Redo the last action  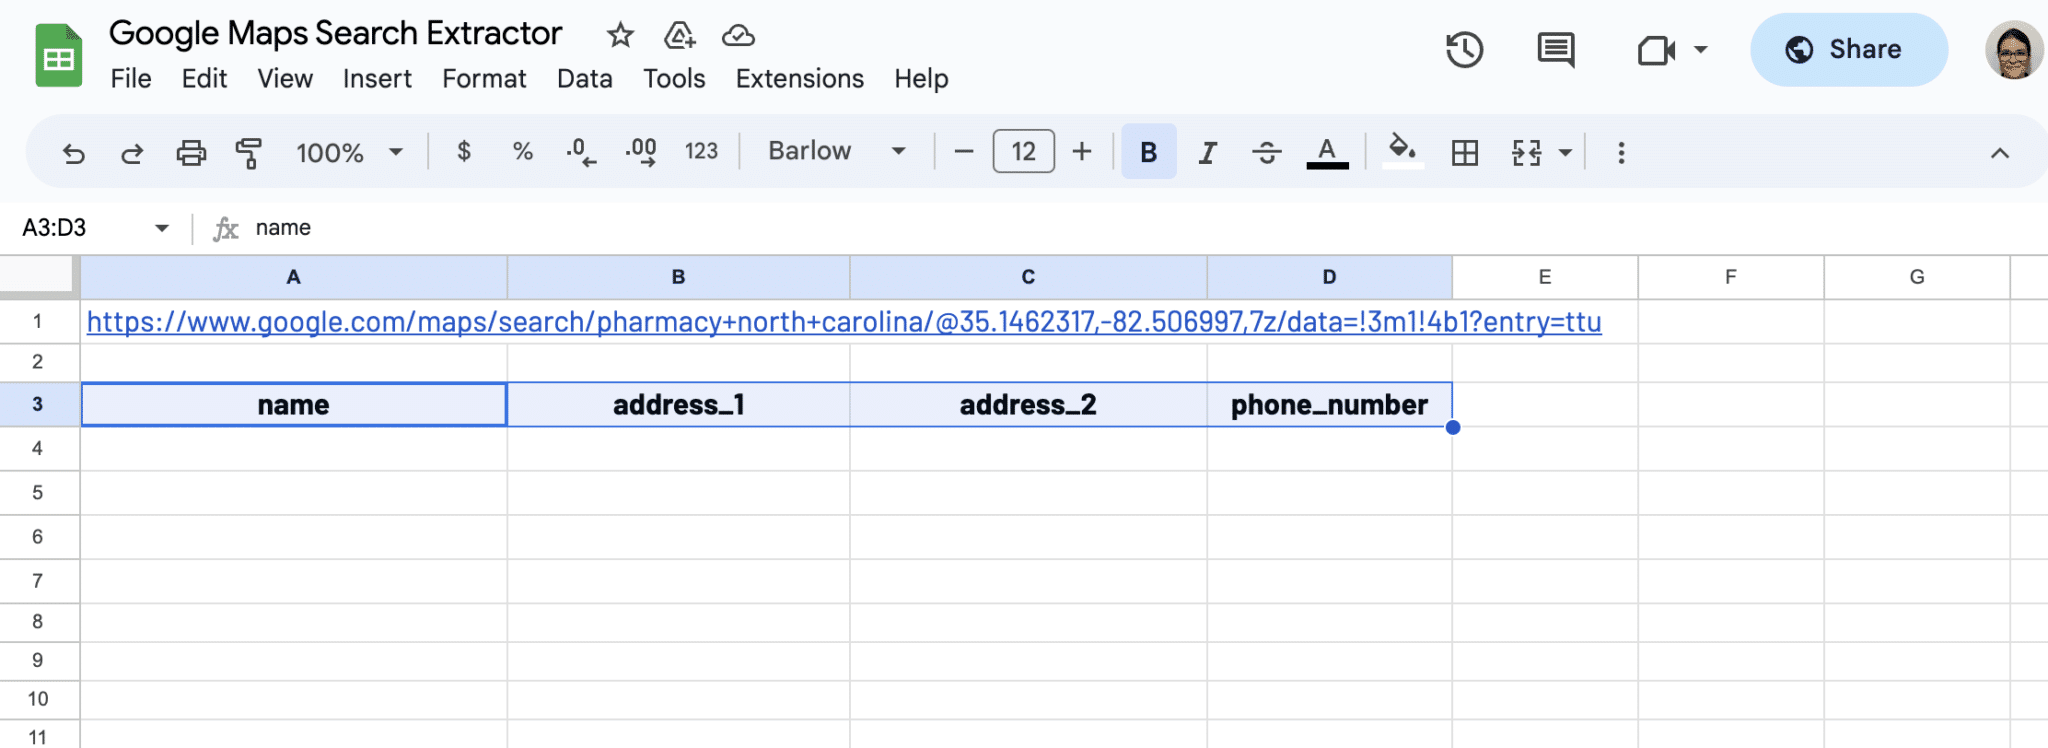click(x=132, y=153)
